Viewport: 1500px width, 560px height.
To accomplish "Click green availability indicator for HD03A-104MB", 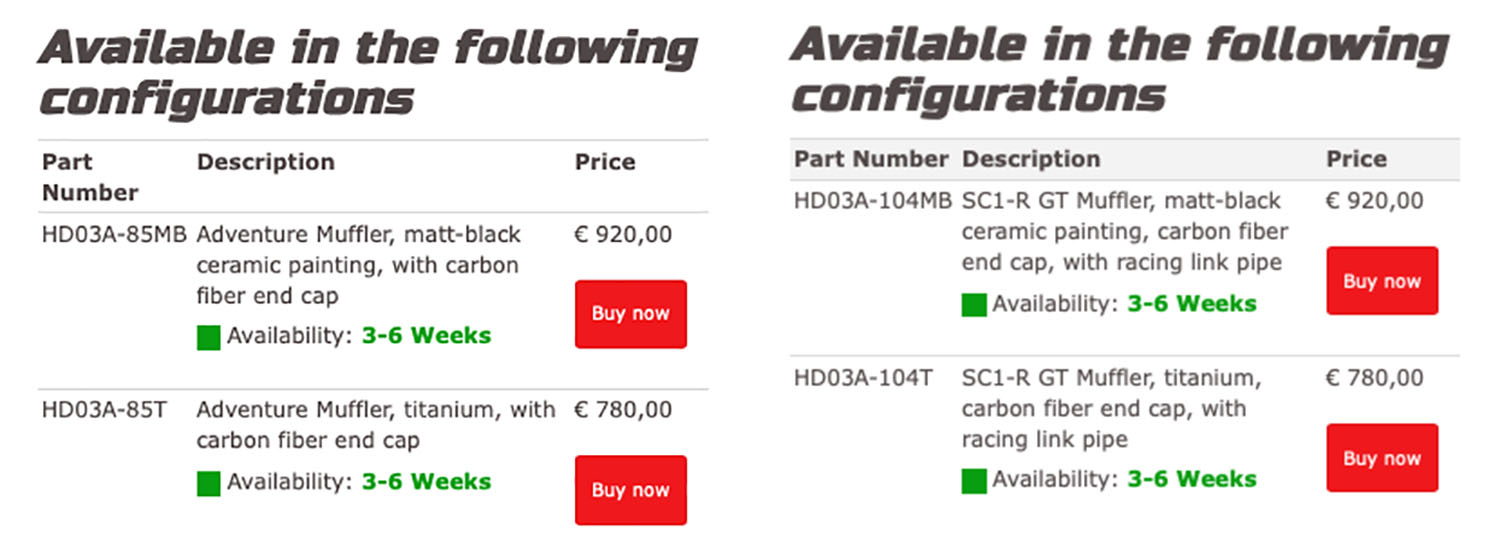I will (x=974, y=305).
